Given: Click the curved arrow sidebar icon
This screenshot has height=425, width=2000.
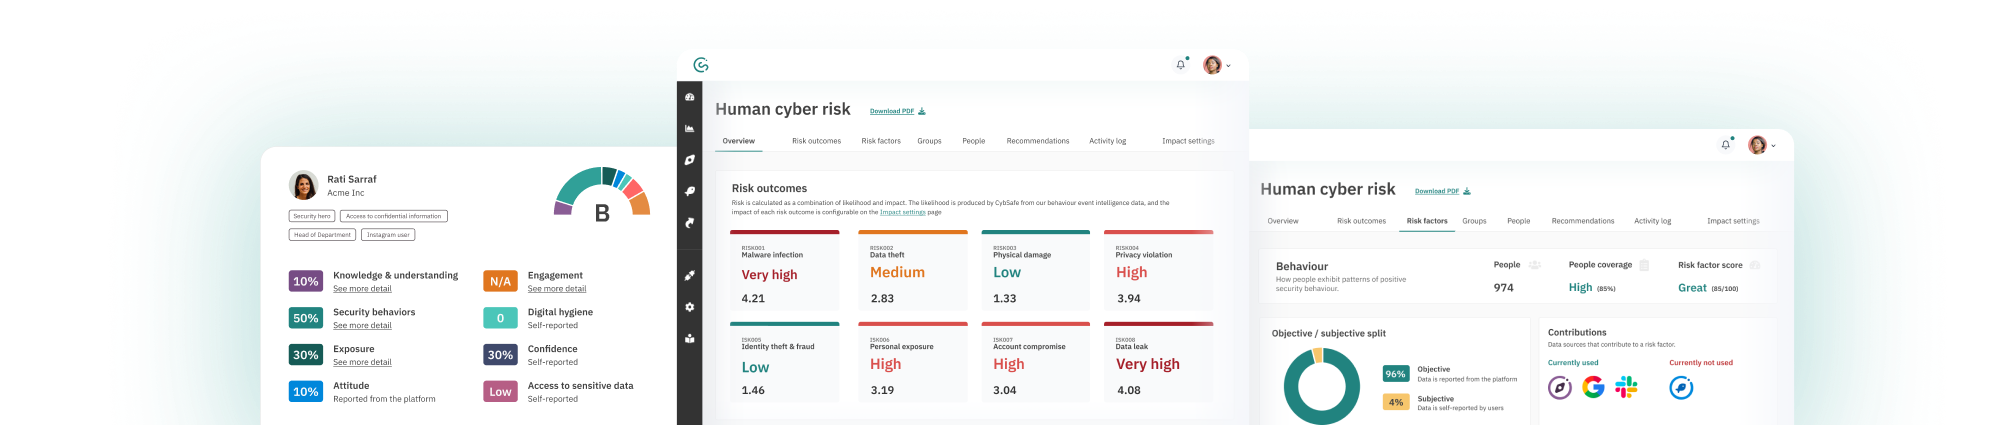Looking at the screenshot, I should pyautogui.click(x=690, y=223).
